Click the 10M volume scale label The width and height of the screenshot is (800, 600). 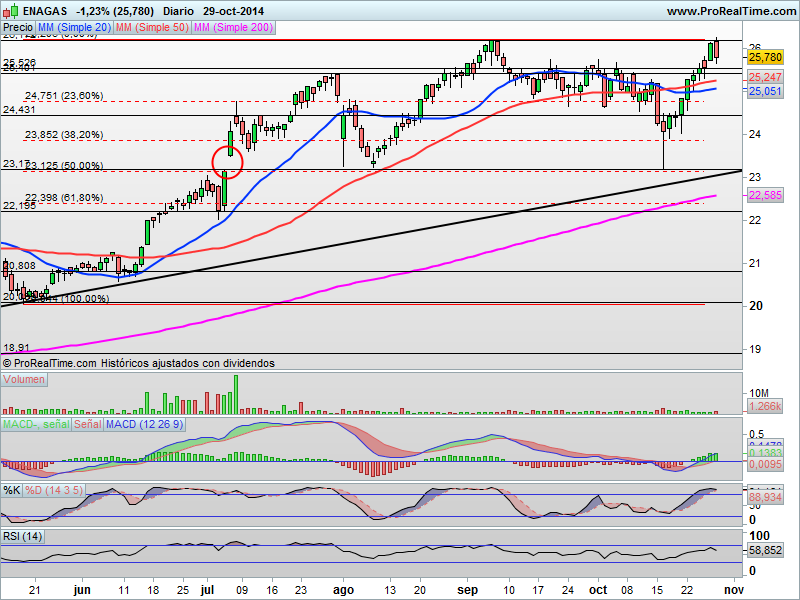click(x=759, y=393)
